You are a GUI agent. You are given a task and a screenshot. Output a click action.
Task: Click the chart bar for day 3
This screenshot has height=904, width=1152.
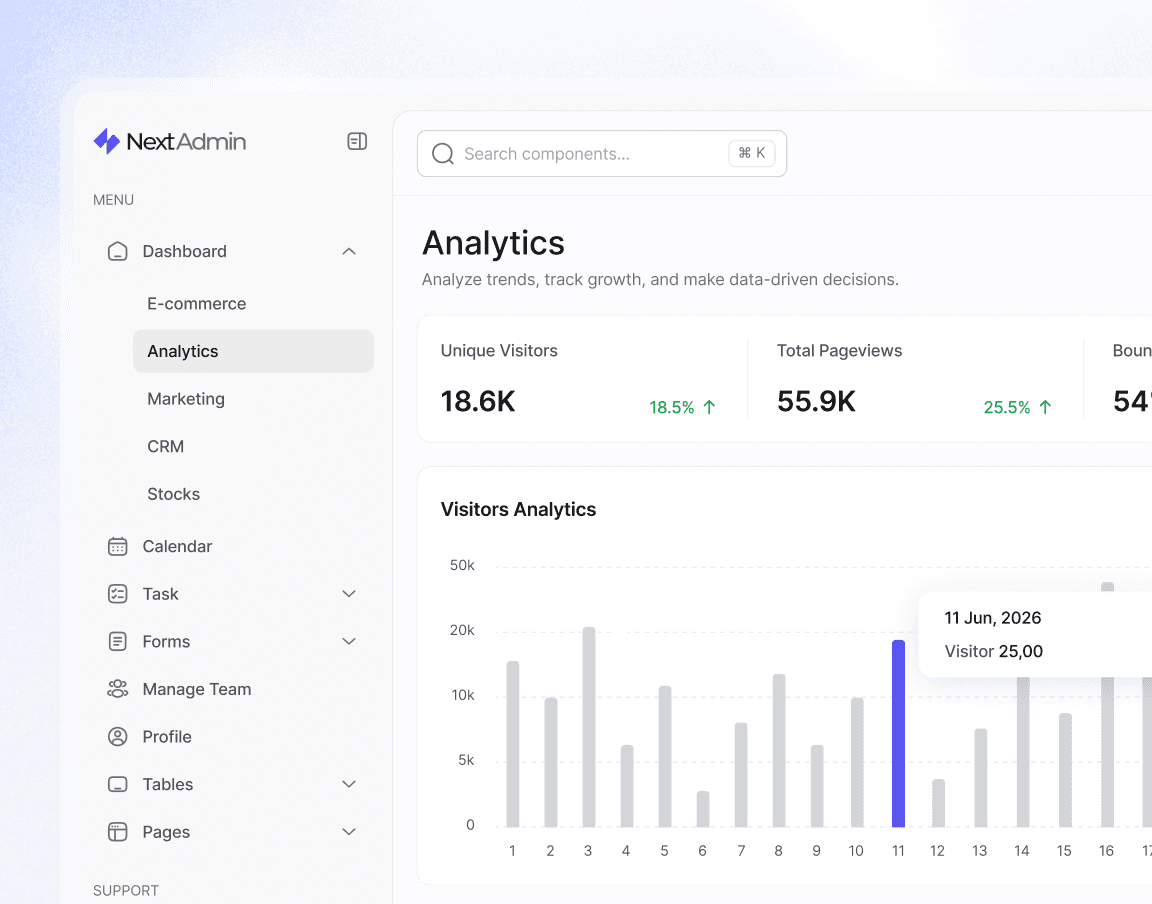588,727
